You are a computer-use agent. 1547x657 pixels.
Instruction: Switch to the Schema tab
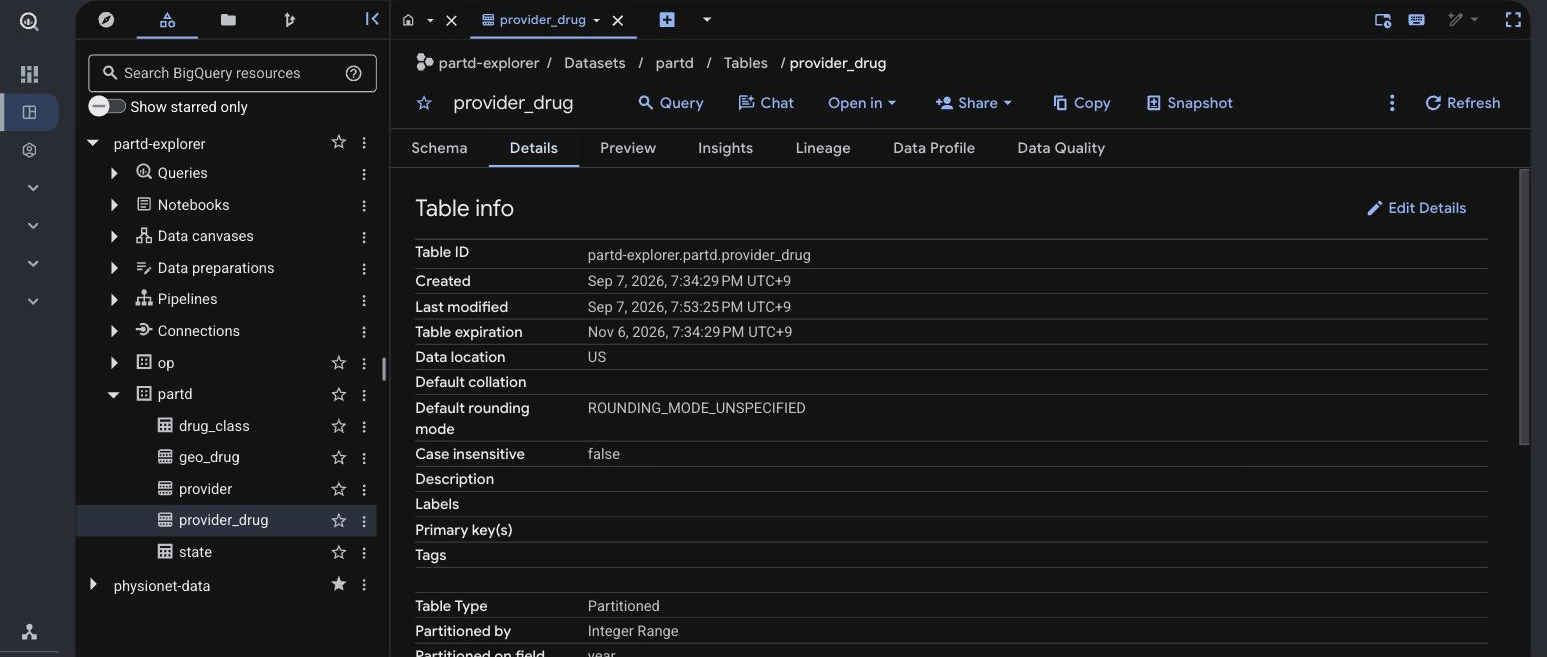439,148
